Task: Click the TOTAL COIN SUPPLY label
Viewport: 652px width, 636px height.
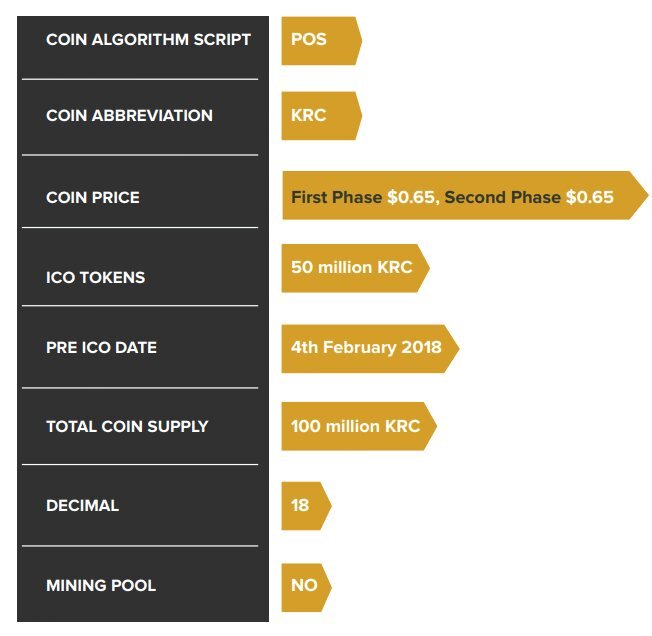Action: [x=127, y=426]
